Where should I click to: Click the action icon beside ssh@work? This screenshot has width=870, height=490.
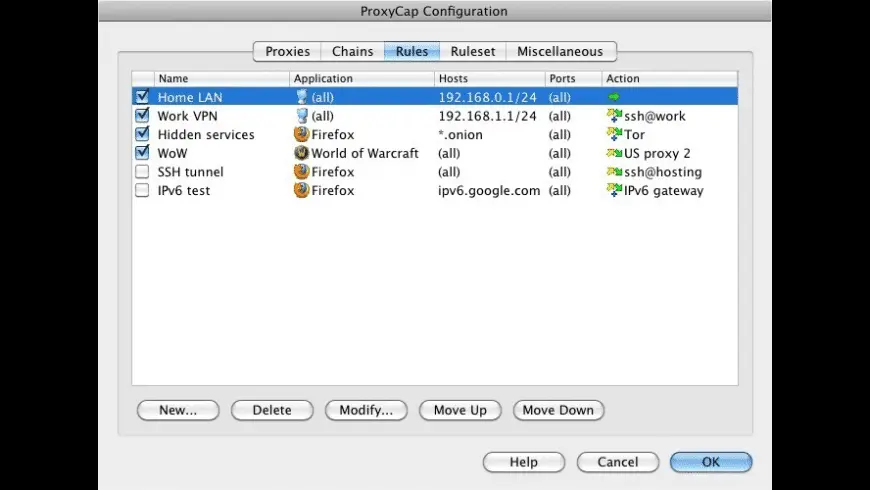click(614, 115)
